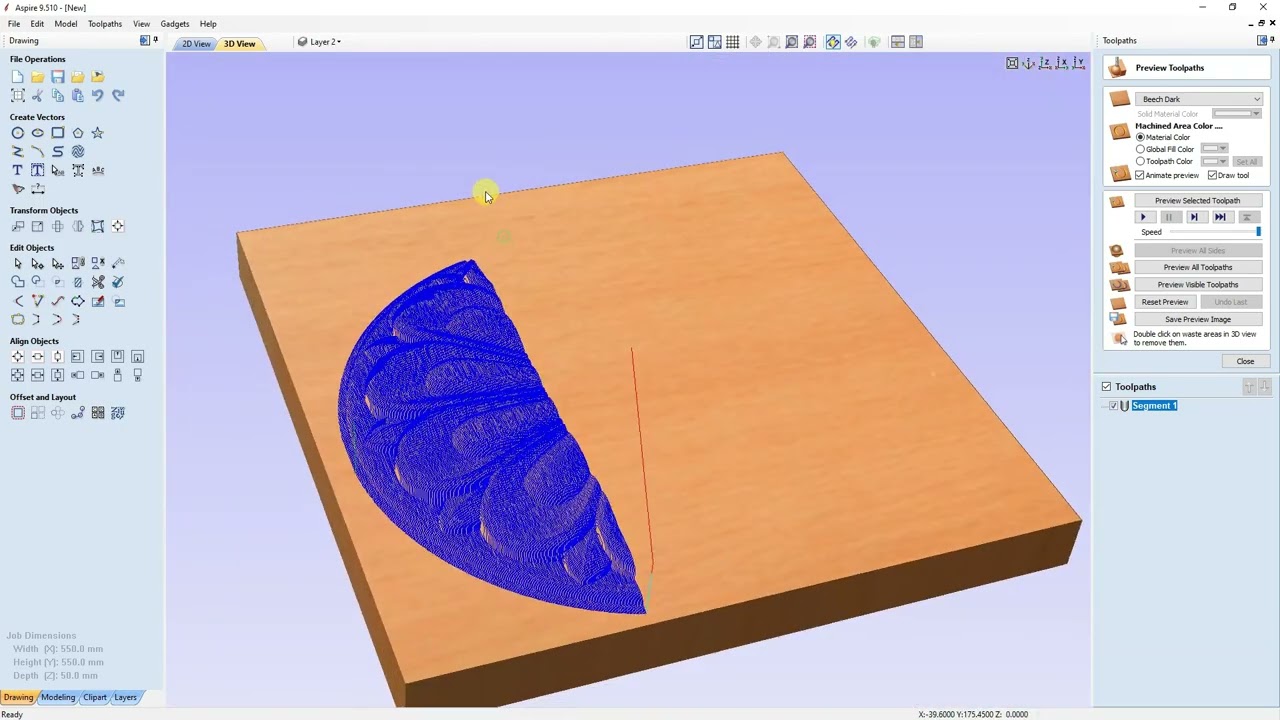Click Preview All Toolpaths button
The width and height of the screenshot is (1280, 720).
(1197, 267)
